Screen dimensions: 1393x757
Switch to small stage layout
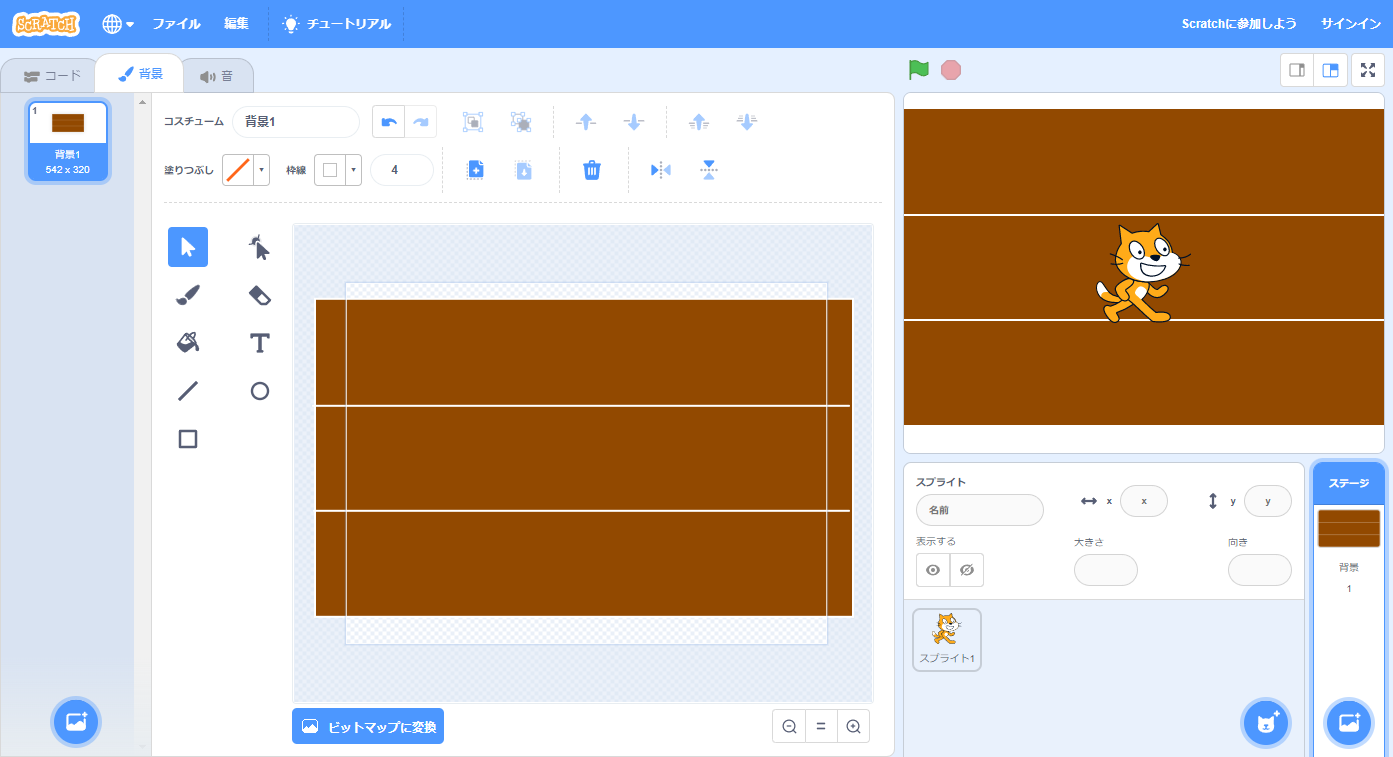point(1297,70)
